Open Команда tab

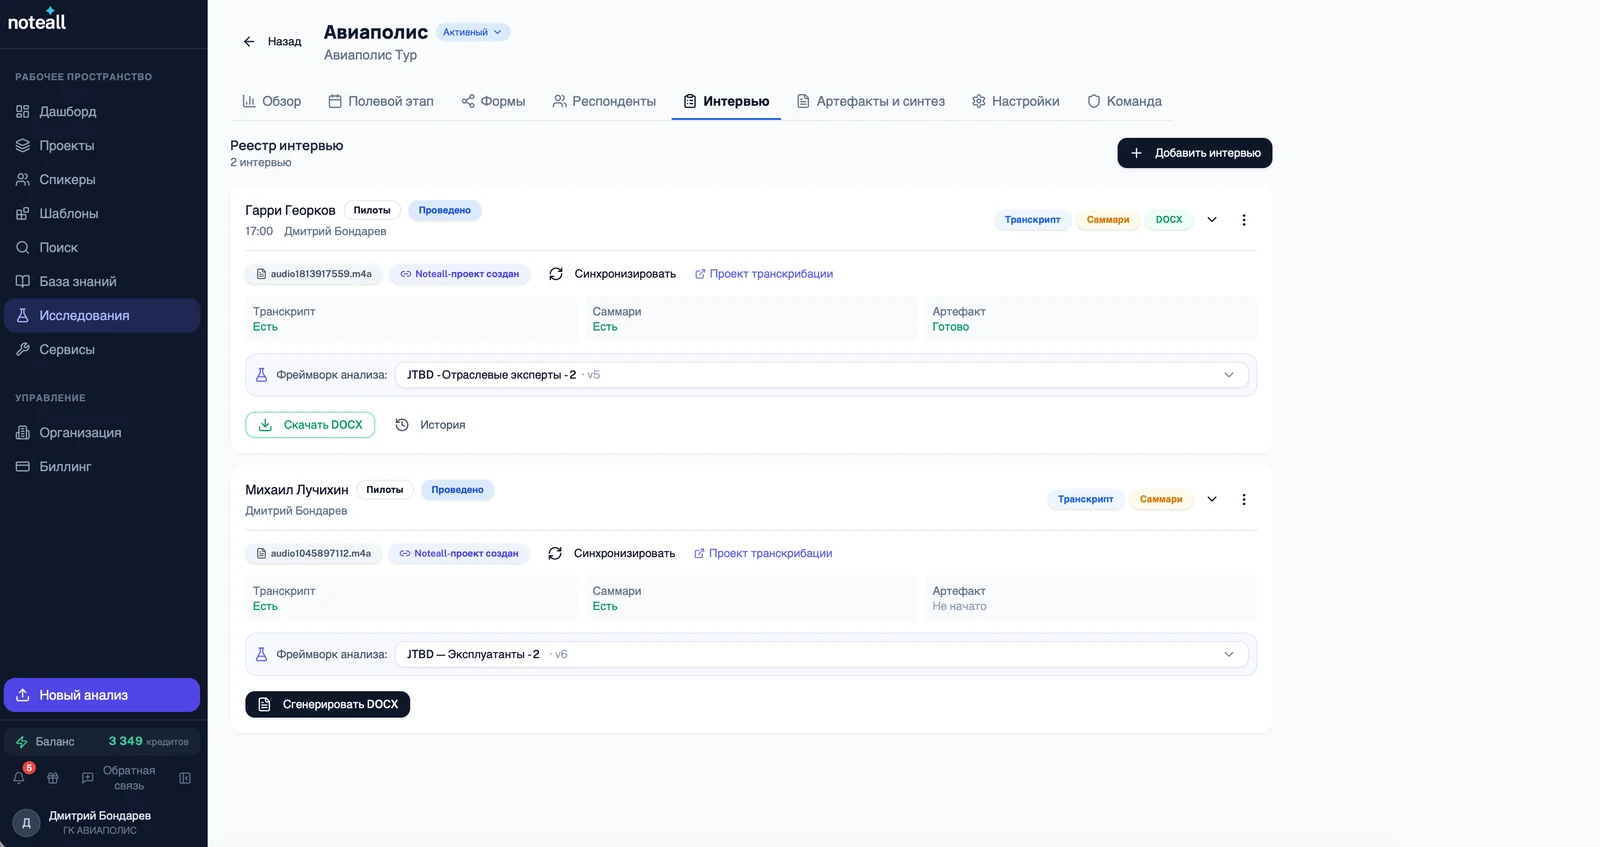point(1124,101)
